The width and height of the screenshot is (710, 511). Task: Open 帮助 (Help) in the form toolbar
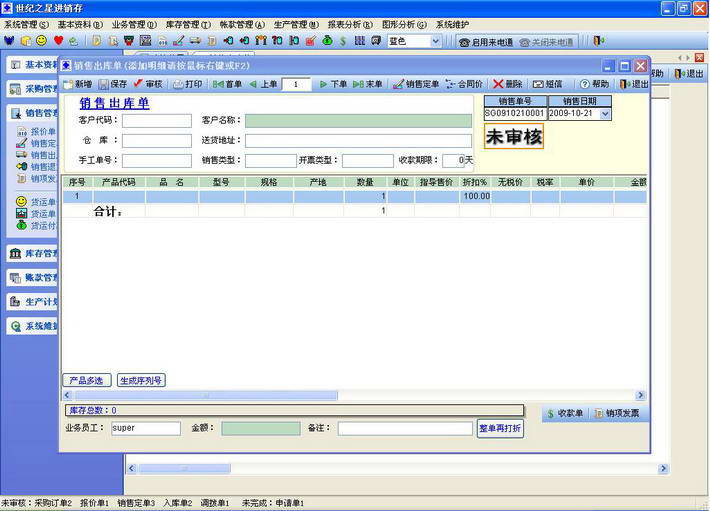click(x=594, y=85)
